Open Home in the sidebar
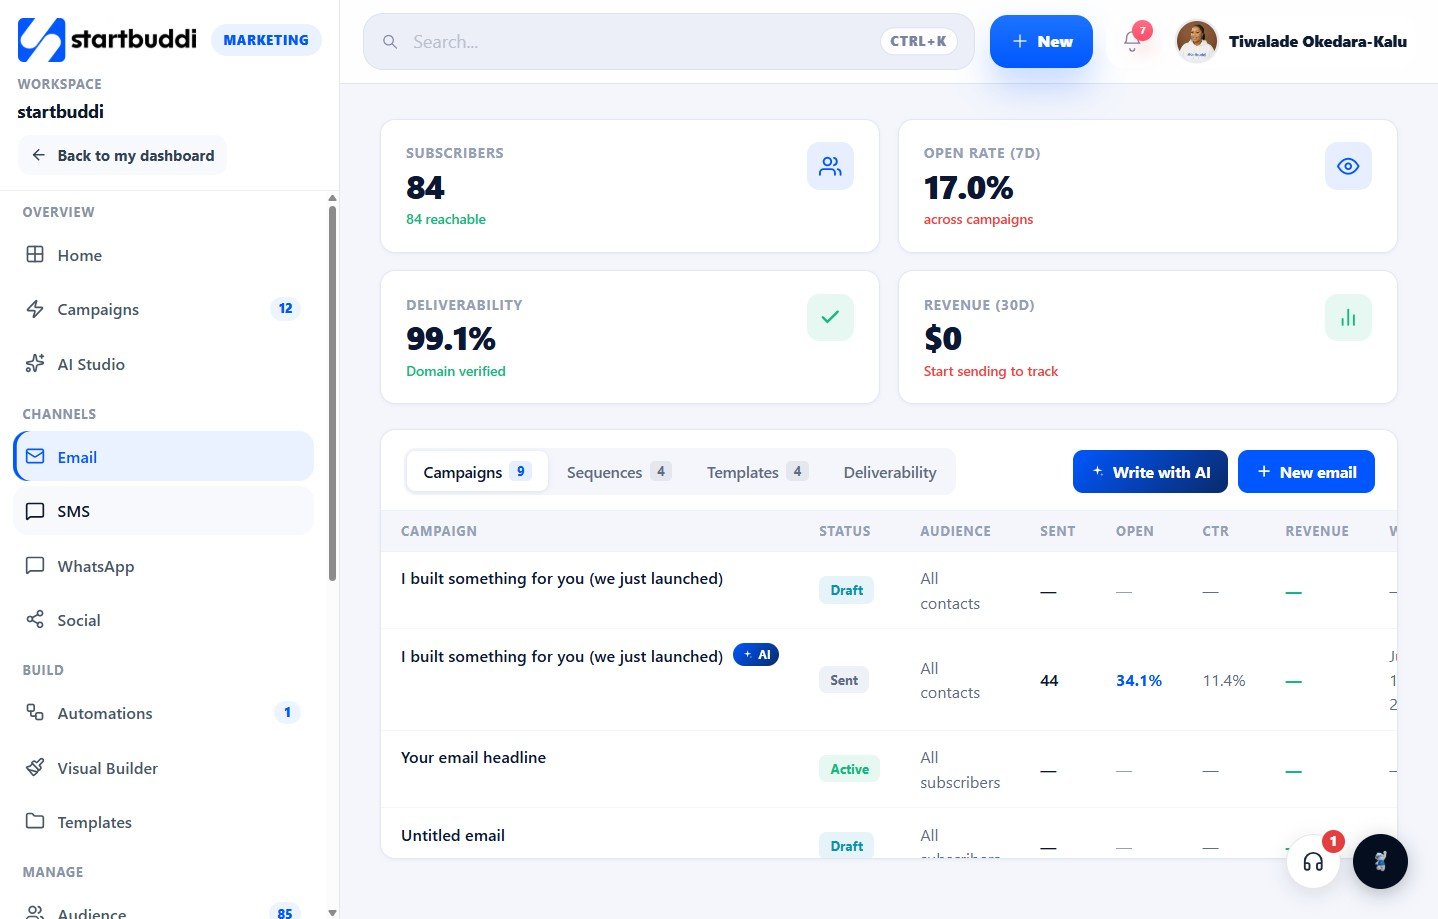 click(x=164, y=255)
